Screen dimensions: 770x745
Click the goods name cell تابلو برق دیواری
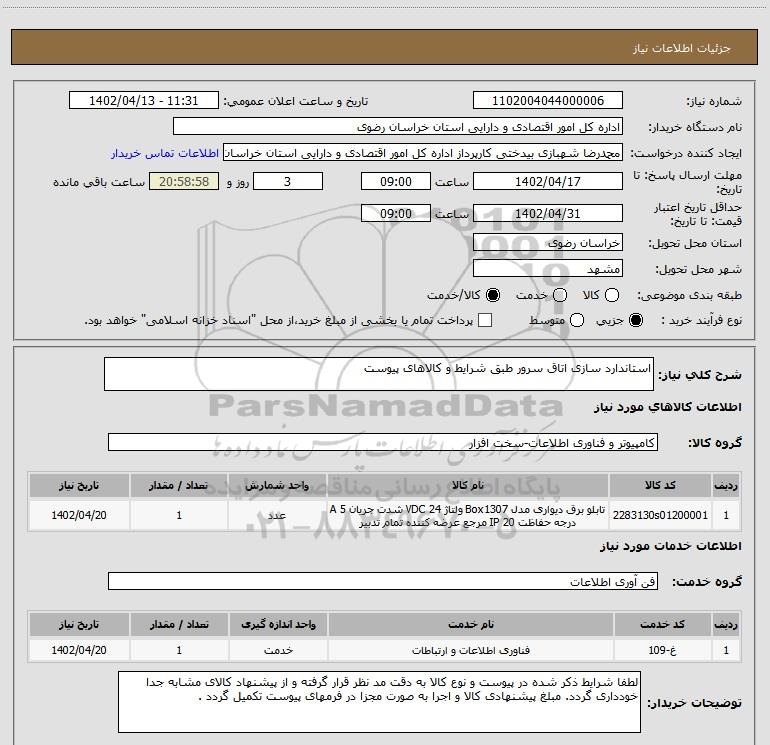point(468,515)
